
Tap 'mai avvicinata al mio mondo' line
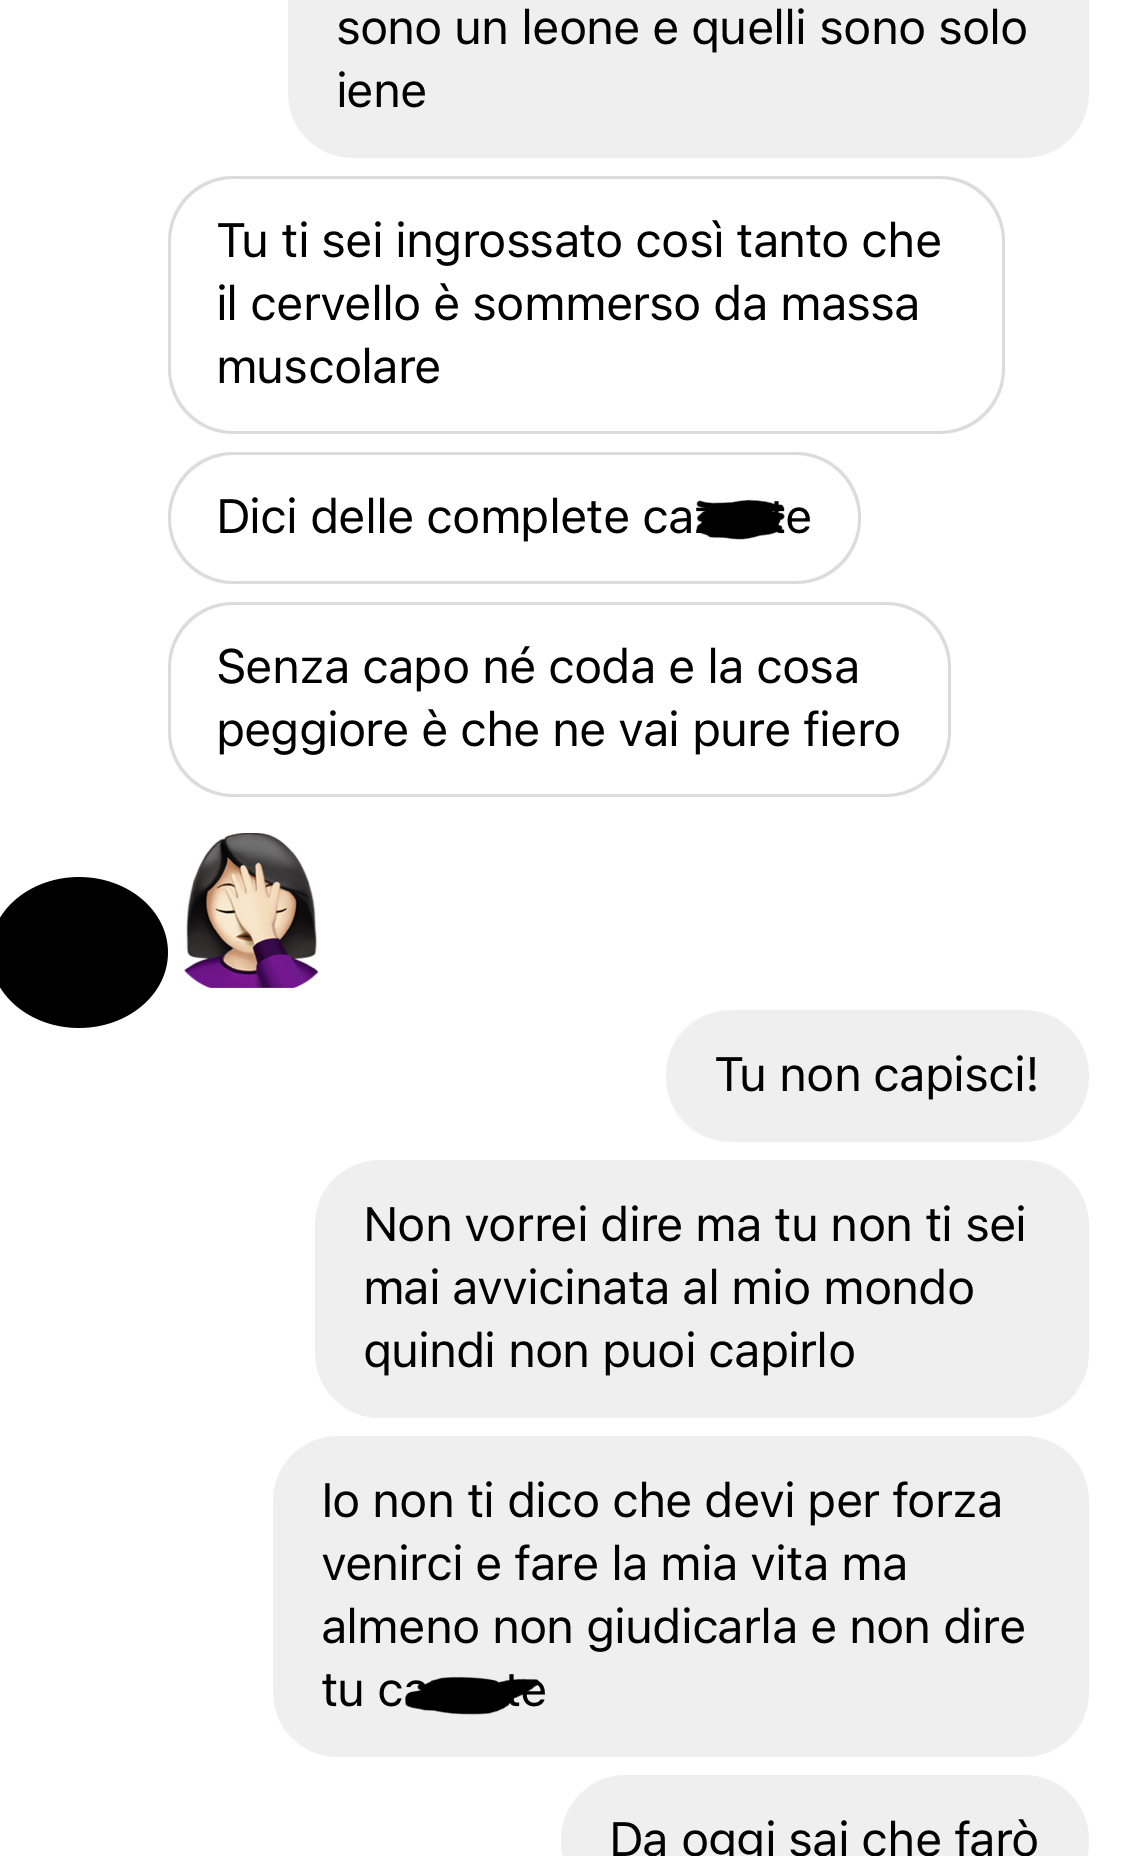[x=669, y=1289]
